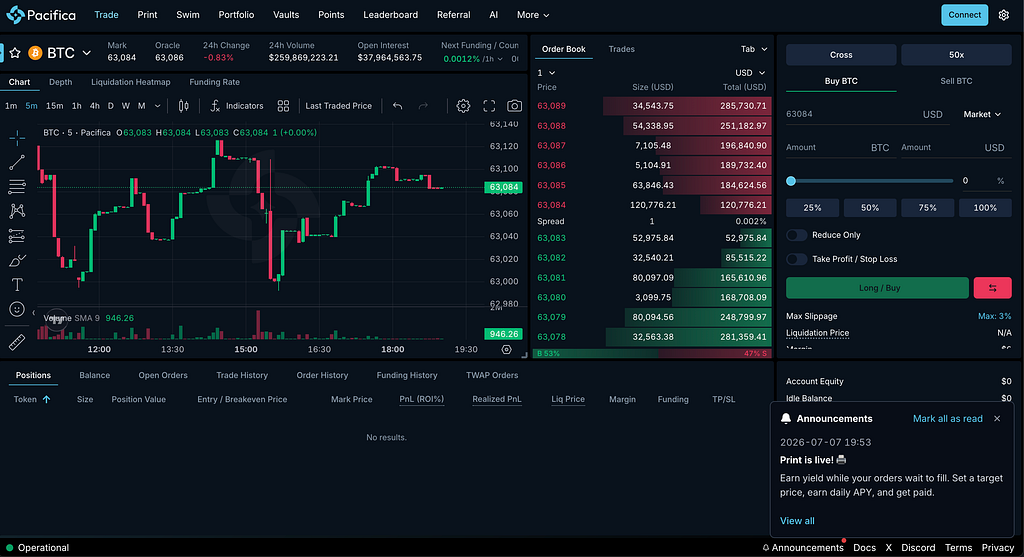Click the Long / Buy button

878,288
